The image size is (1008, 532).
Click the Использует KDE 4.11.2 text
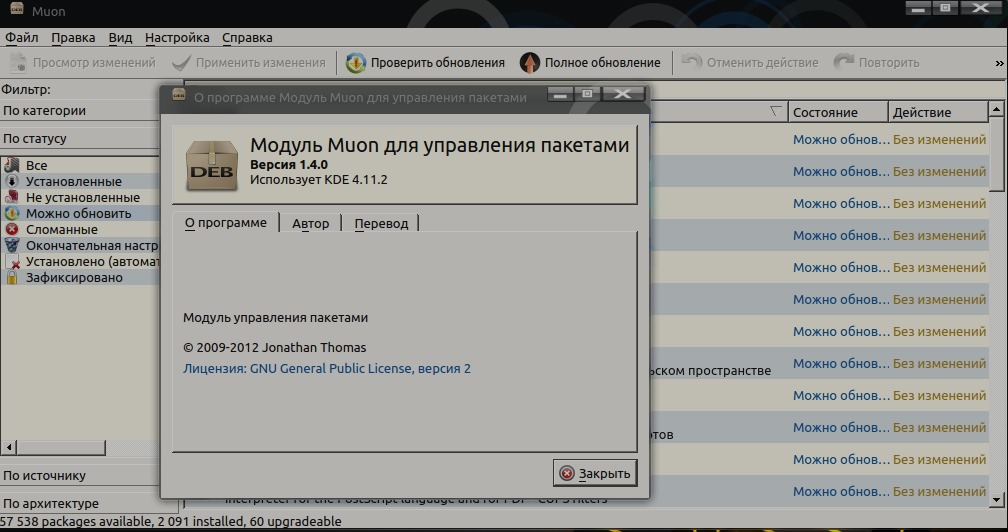(x=319, y=179)
